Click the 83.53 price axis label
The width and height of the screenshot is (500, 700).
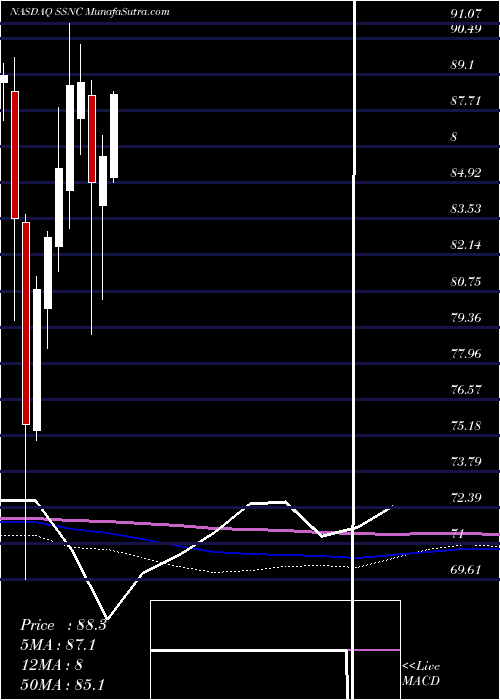[466, 209]
